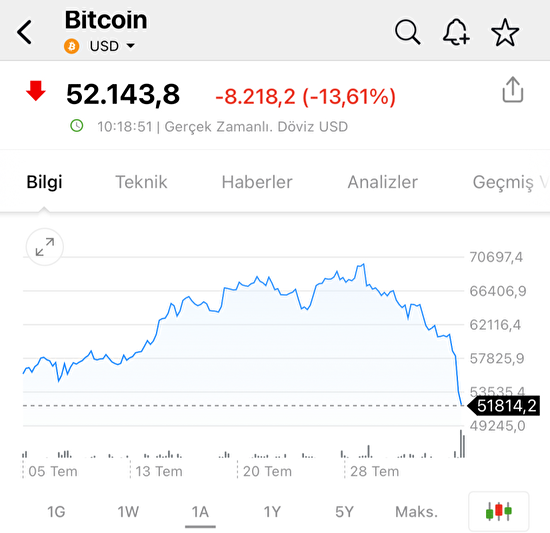Open the USD currency dropdown
The height and width of the screenshot is (533, 550).
click(x=112, y=46)
